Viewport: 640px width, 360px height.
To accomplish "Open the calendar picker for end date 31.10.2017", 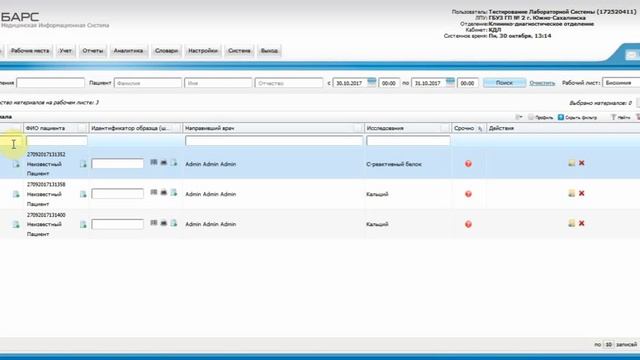I will (x=450, y=82).
